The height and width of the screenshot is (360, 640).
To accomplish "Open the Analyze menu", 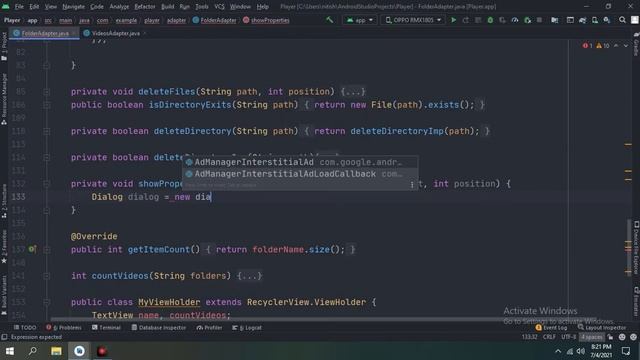I will click(119, 7).
